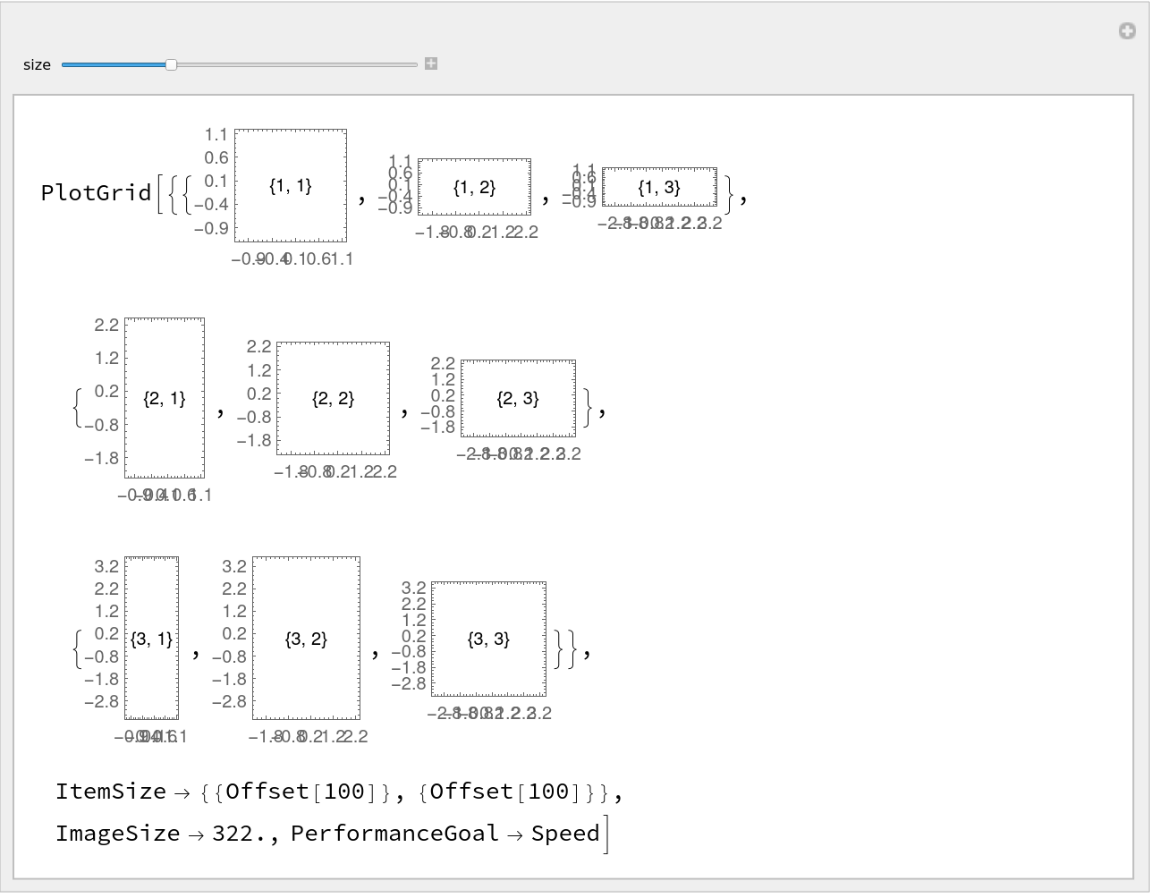Select the {1, 1} plot frame
This screenshot has width=1150, height=896.
click(x=290, y=186)
